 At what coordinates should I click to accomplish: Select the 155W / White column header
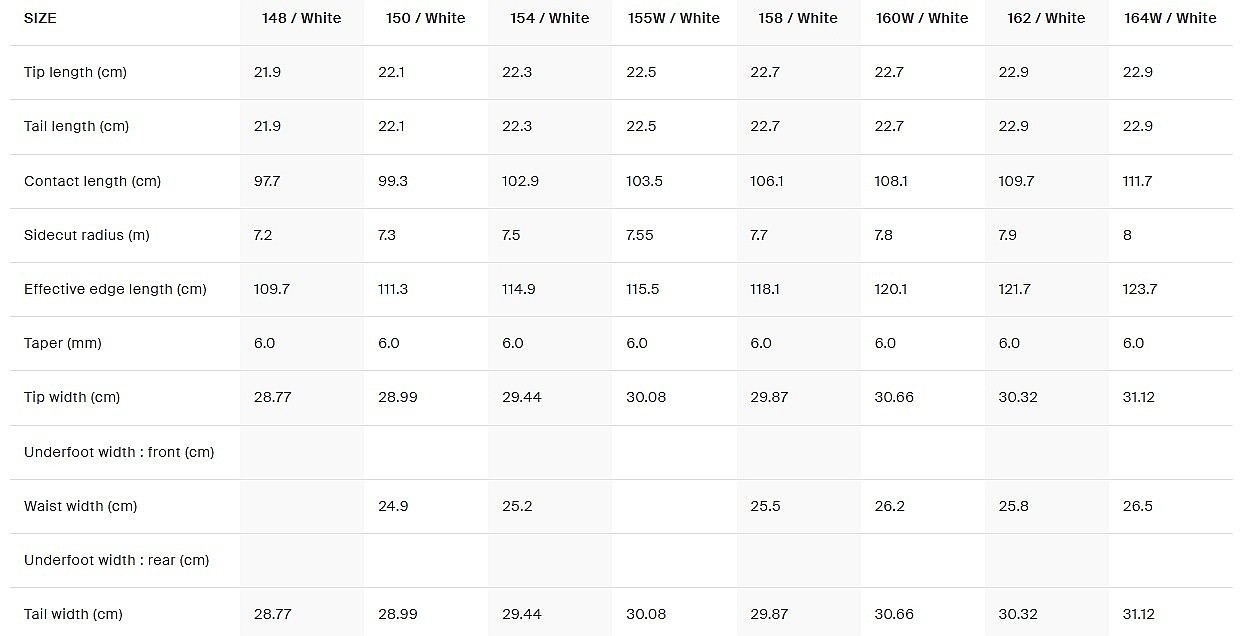pyautogui.click(x=673, y=18)
